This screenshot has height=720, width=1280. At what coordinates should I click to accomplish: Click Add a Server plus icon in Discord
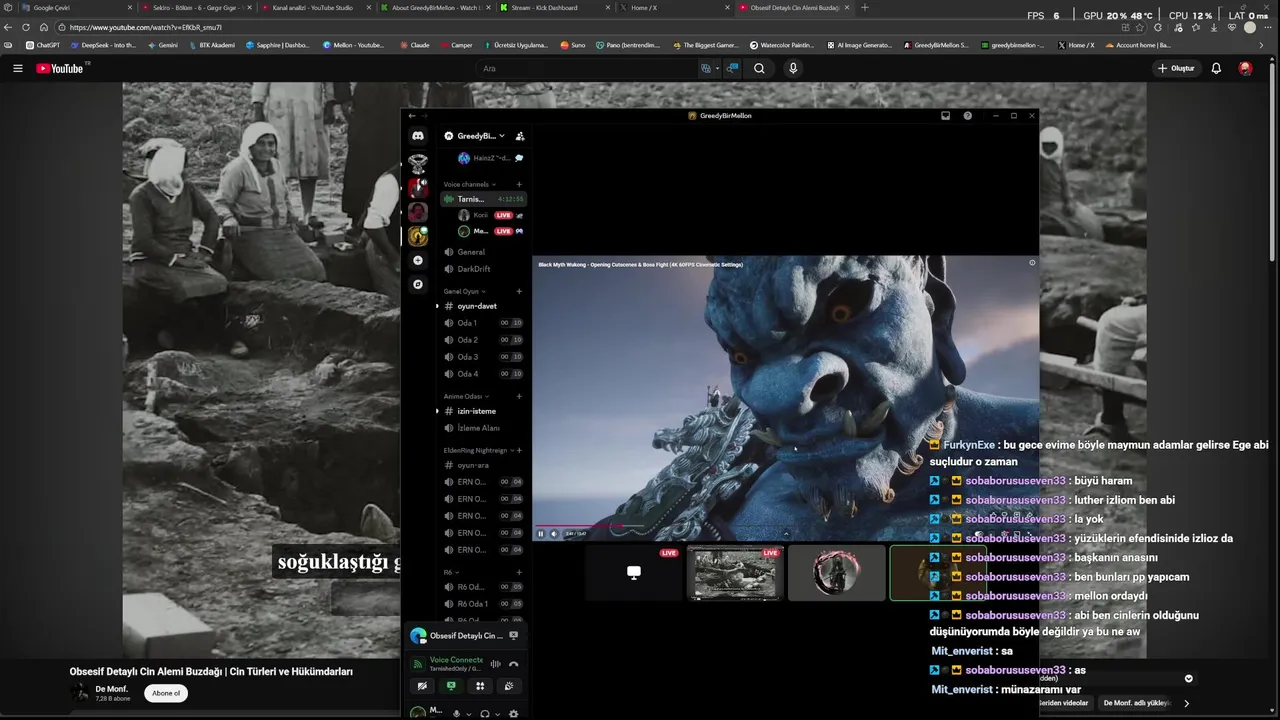[418, 260]
